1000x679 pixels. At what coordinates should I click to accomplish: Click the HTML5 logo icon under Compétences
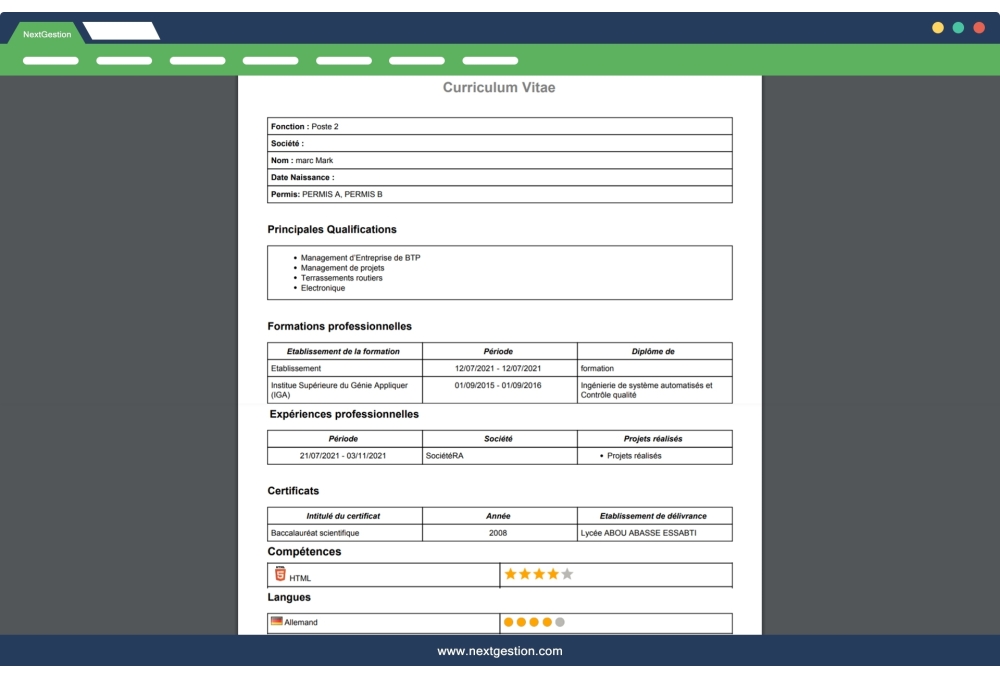(x=279, y=574)
